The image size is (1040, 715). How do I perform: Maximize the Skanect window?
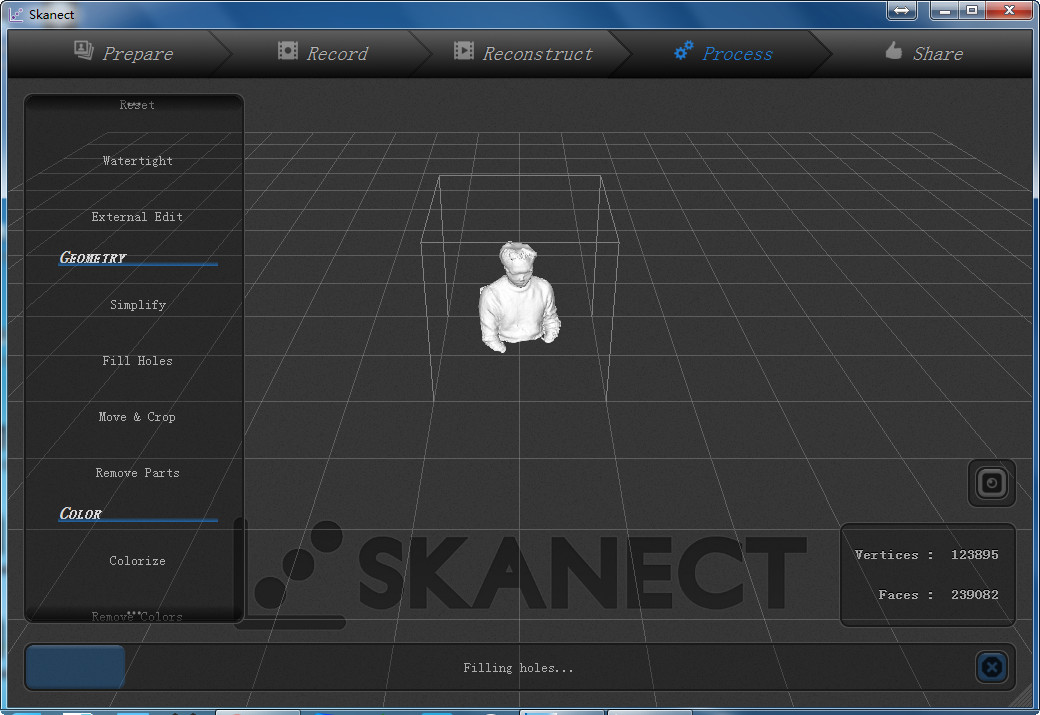[x=972, y=10]
